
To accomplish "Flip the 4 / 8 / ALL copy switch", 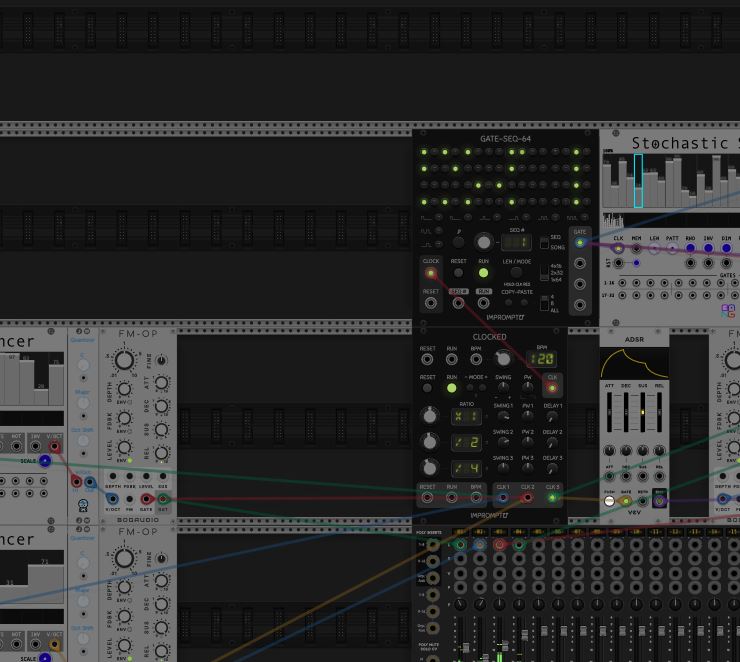I will click(544, 303).
